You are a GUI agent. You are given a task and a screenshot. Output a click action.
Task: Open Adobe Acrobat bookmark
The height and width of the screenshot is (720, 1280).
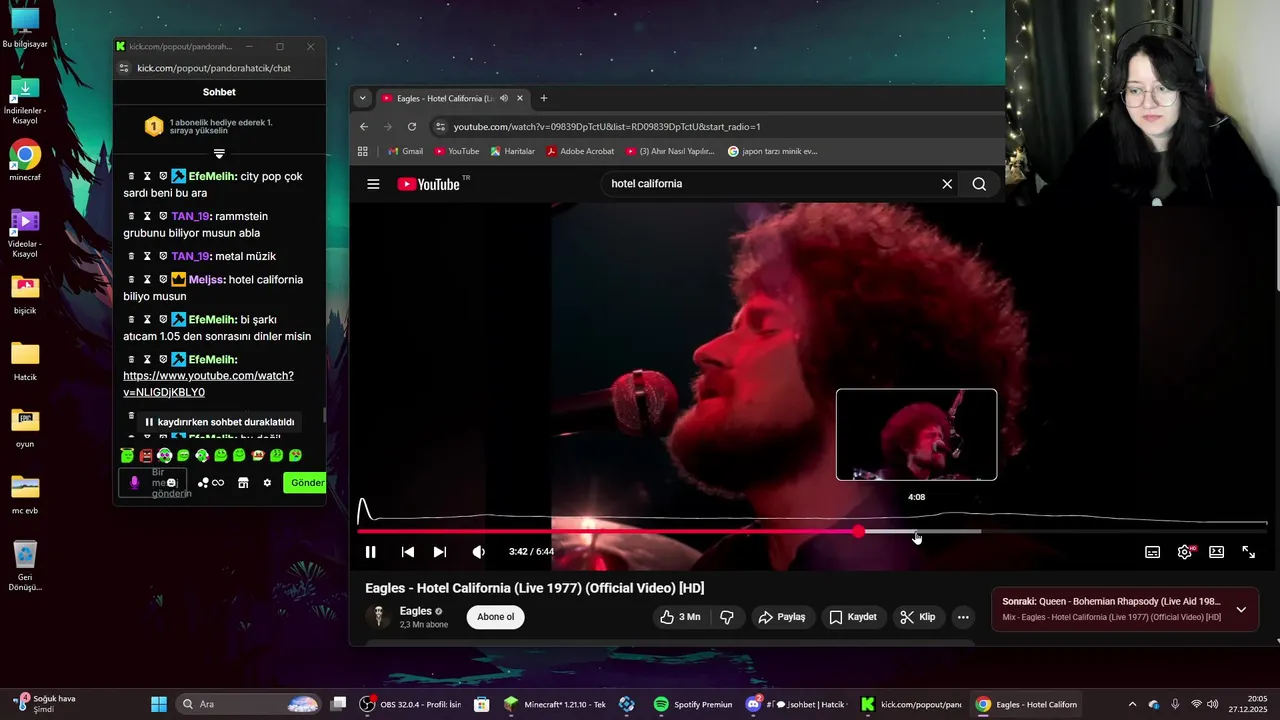click(x=580, y=151)
